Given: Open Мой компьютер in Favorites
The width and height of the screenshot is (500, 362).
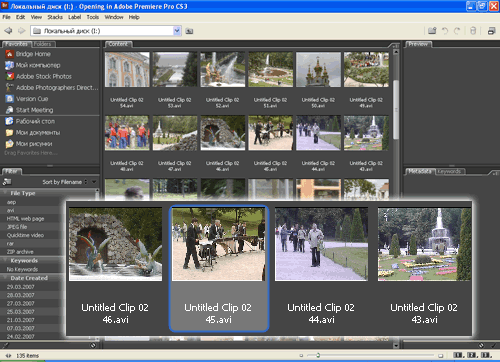Looking at the screenshot, I should tap(33, 65).
